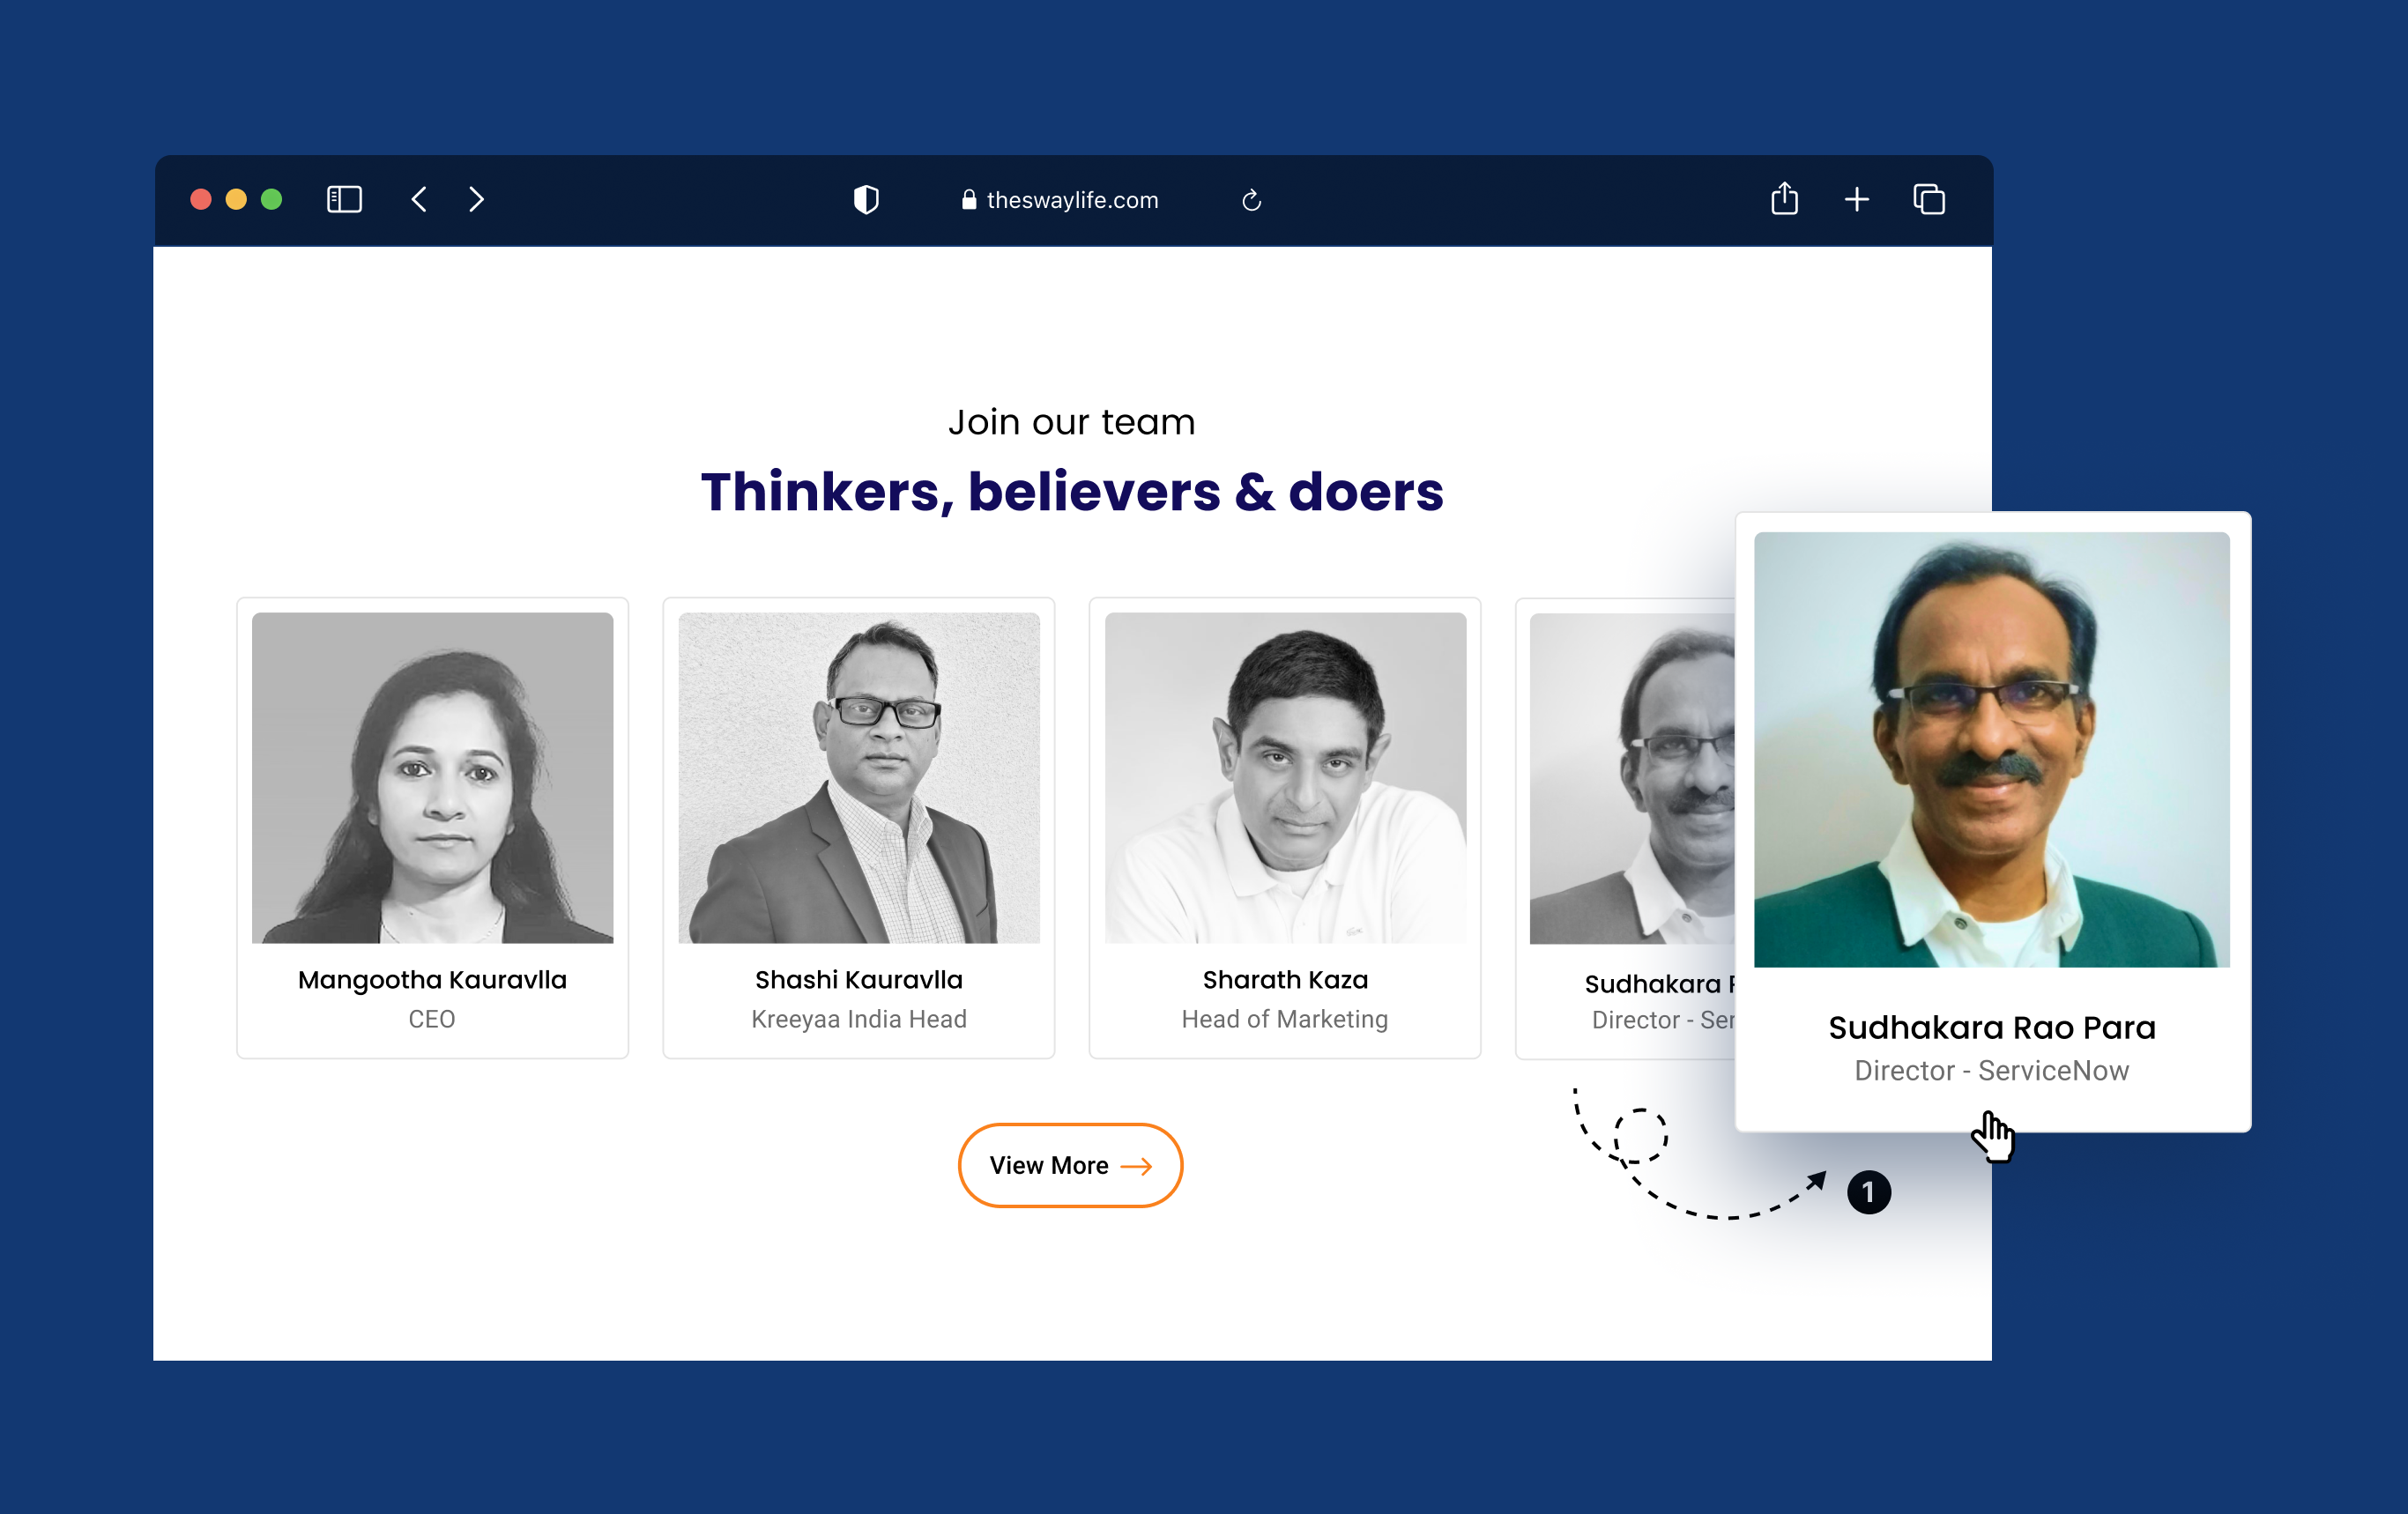Click the Head of Marketing label

point(1285,1019)
